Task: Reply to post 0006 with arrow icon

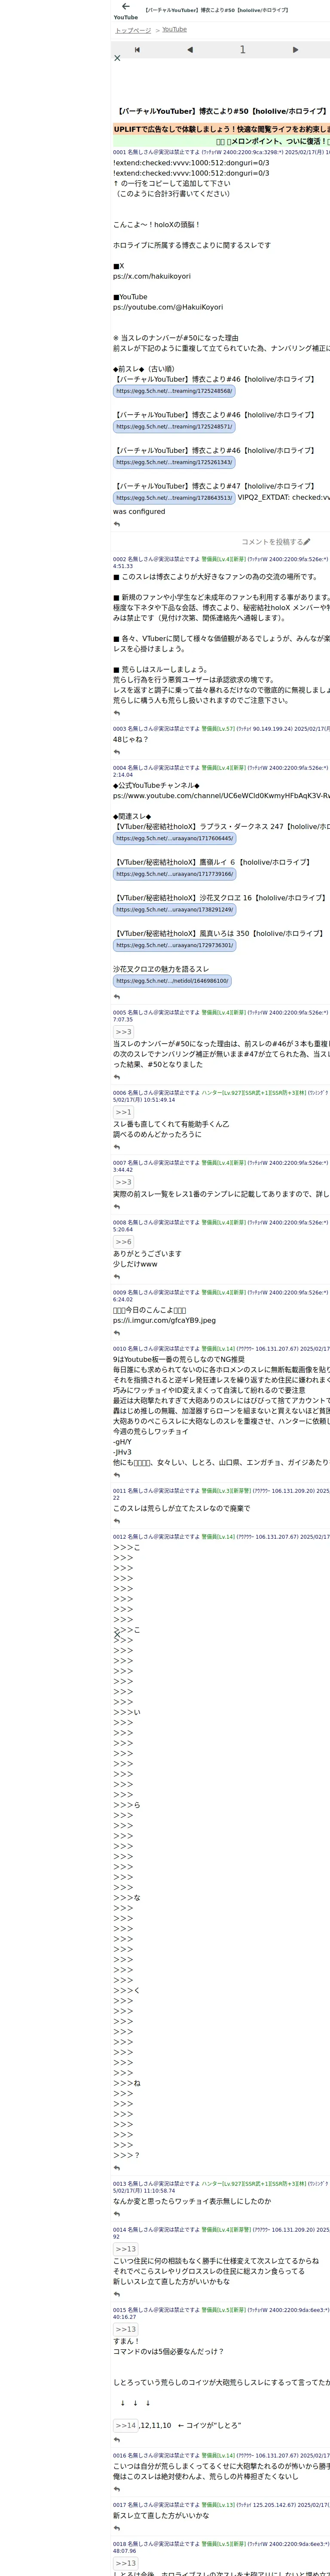Action: 117,1147
